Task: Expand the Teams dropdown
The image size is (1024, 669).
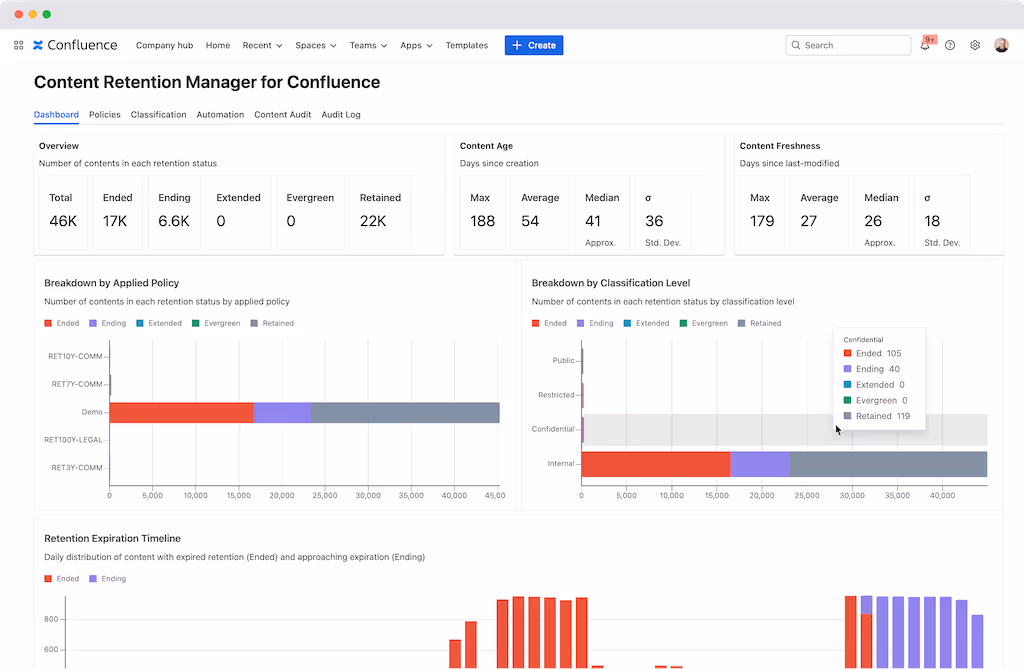Action: tap(368, 45)
